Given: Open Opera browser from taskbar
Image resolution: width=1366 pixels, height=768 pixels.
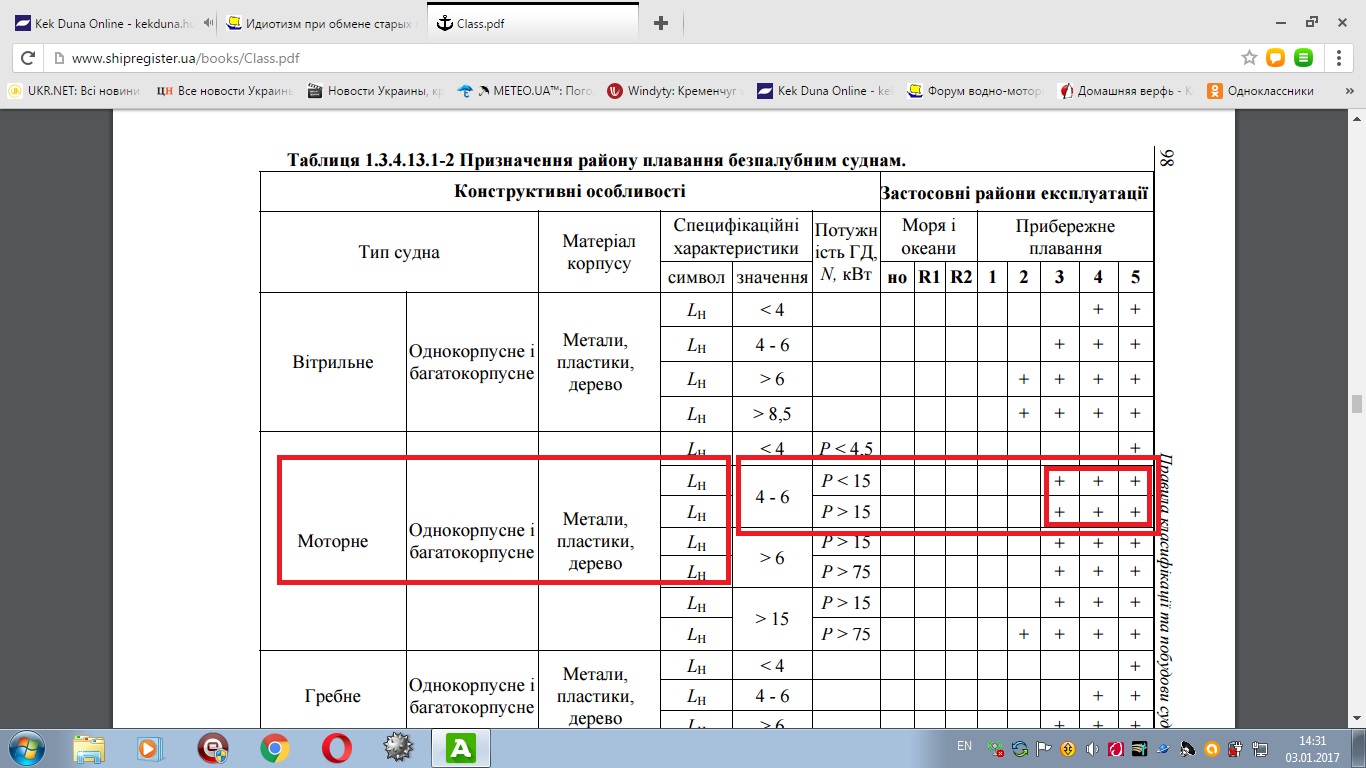Looking at the screenshot, I should (x=336, y=747).
